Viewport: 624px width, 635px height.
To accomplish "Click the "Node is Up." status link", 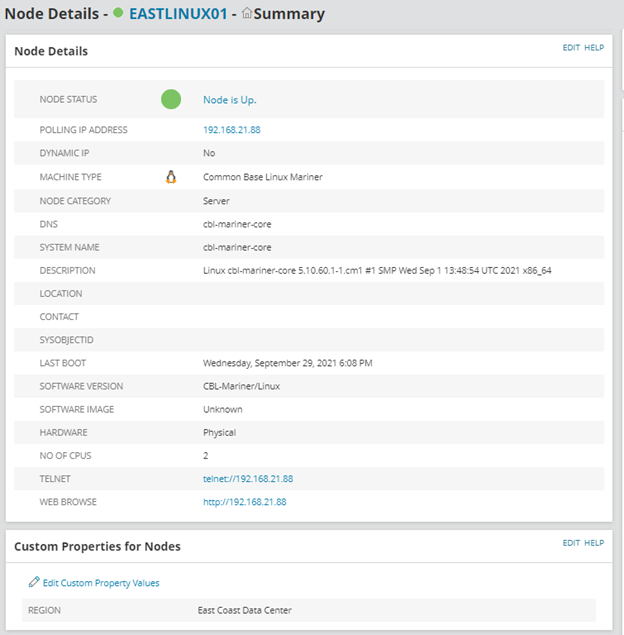I will point(229,100).
